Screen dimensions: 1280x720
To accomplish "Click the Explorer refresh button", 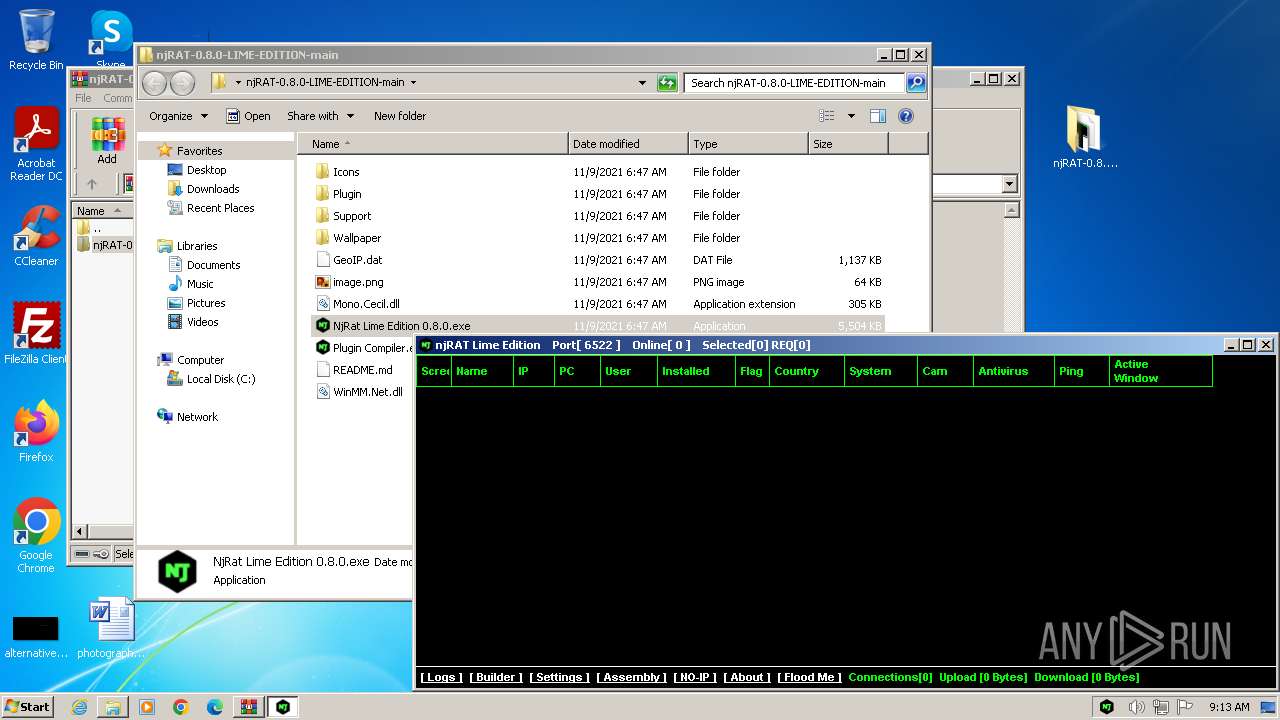I will [x=667, y=83].
